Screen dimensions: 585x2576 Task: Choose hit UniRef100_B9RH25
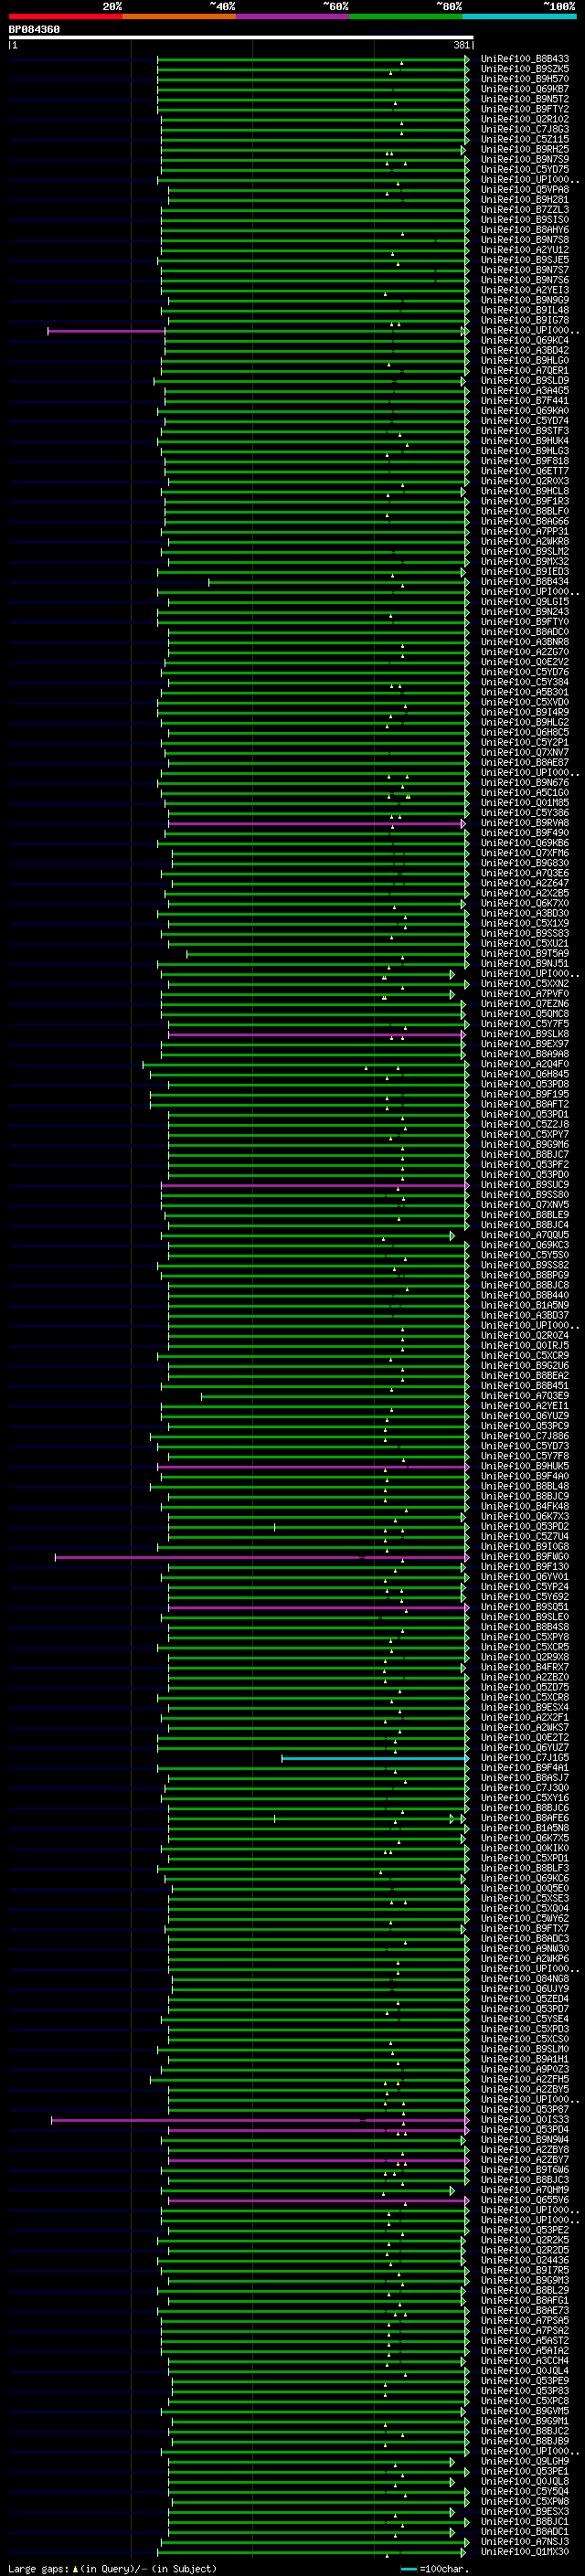525,149
